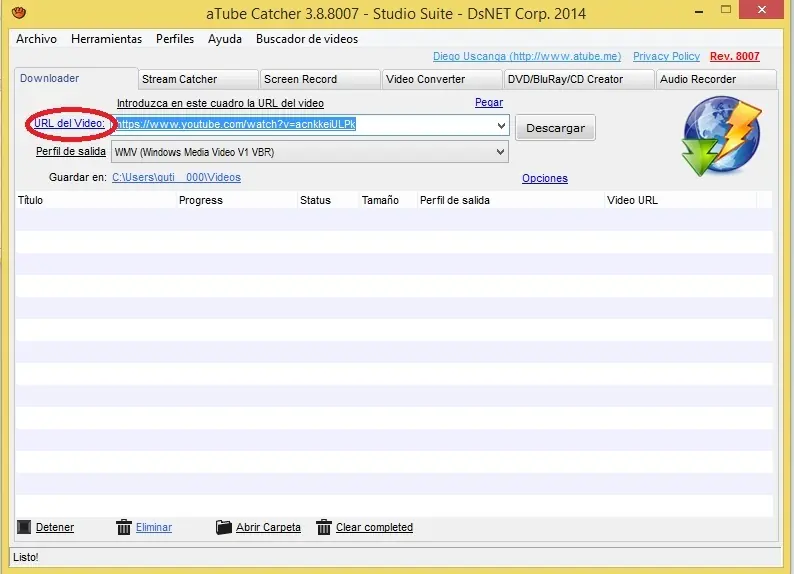
Task: Open the Perfiles menu
Action: pos(175,39)
